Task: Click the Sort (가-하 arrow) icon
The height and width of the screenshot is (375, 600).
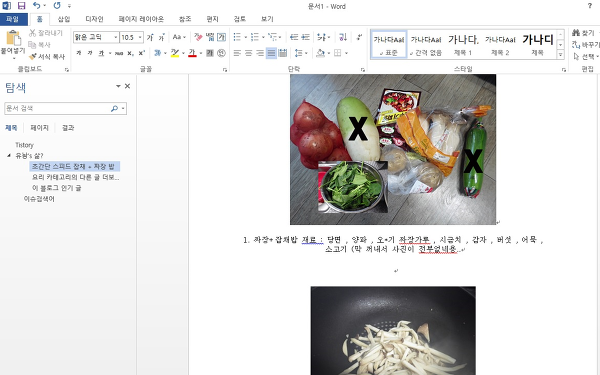Action: pos(343,37)
